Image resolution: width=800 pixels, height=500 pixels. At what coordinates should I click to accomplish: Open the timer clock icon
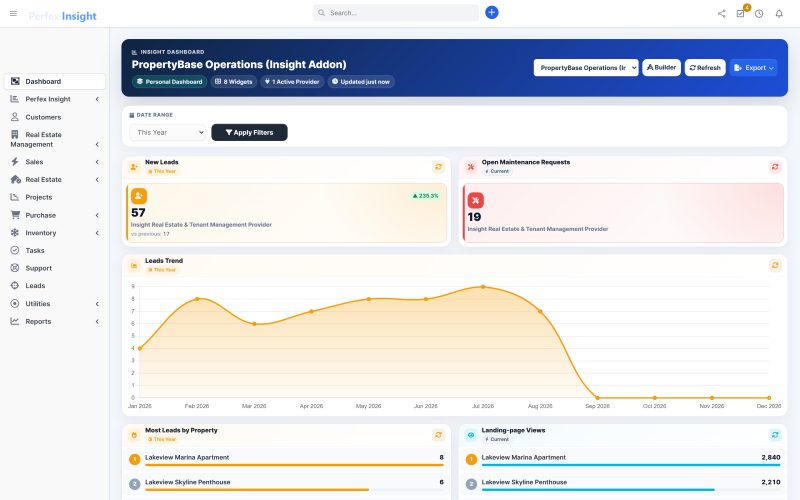point(759,14)
